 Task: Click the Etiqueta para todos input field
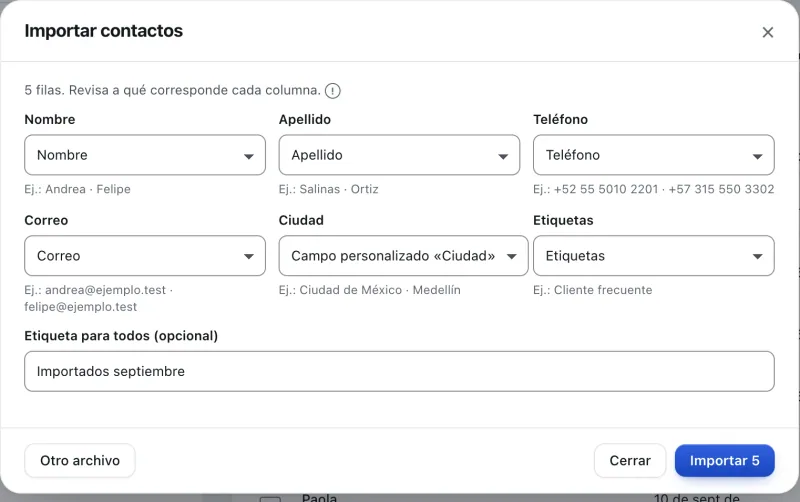399,371
